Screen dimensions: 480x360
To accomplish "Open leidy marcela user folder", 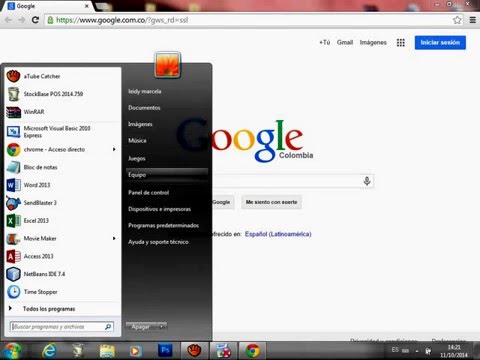I will (x=145, y=91).
